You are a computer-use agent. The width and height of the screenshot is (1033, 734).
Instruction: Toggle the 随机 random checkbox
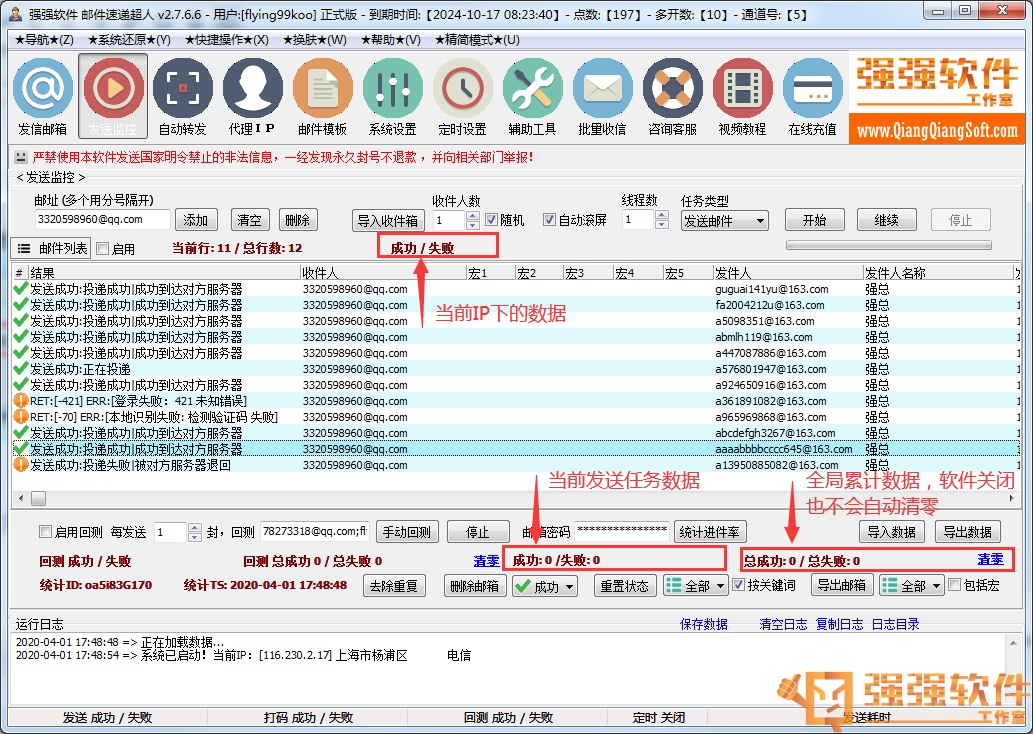click(x=491, y=219)
